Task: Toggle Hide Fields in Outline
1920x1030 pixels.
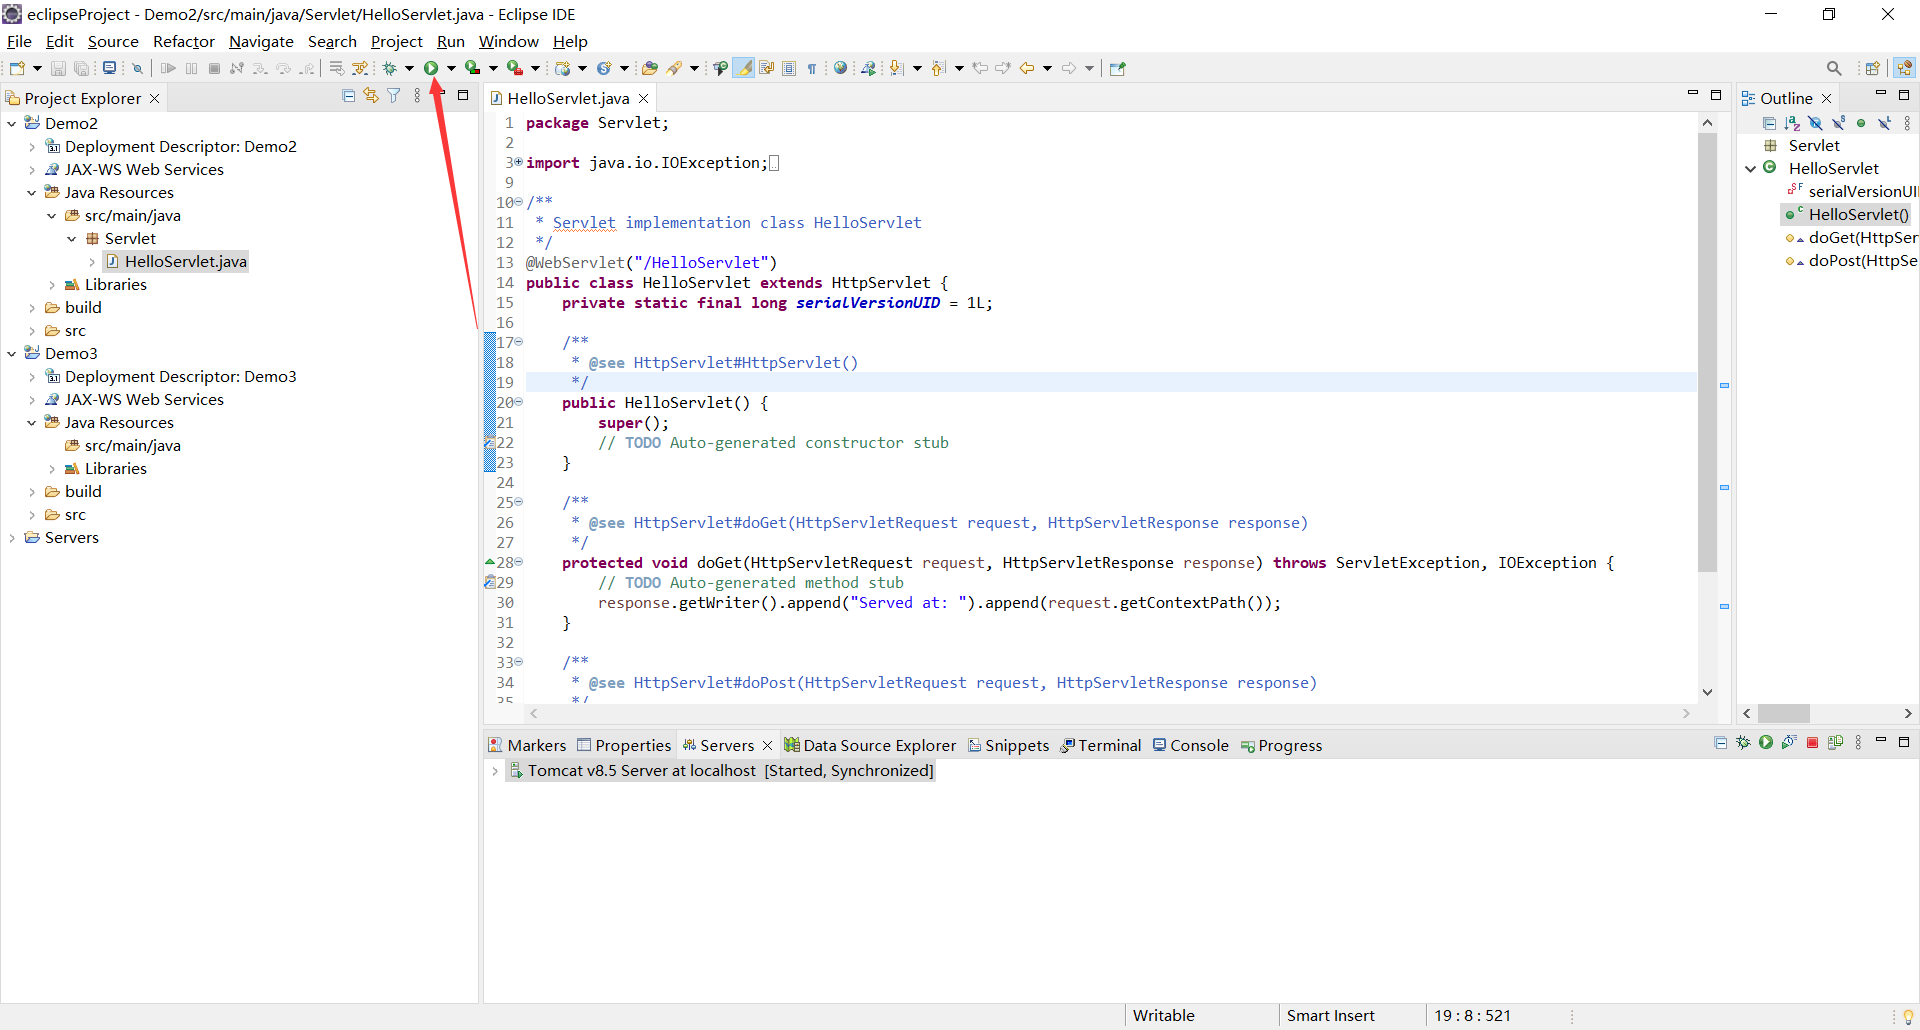Action: (x=1815, y=123)
